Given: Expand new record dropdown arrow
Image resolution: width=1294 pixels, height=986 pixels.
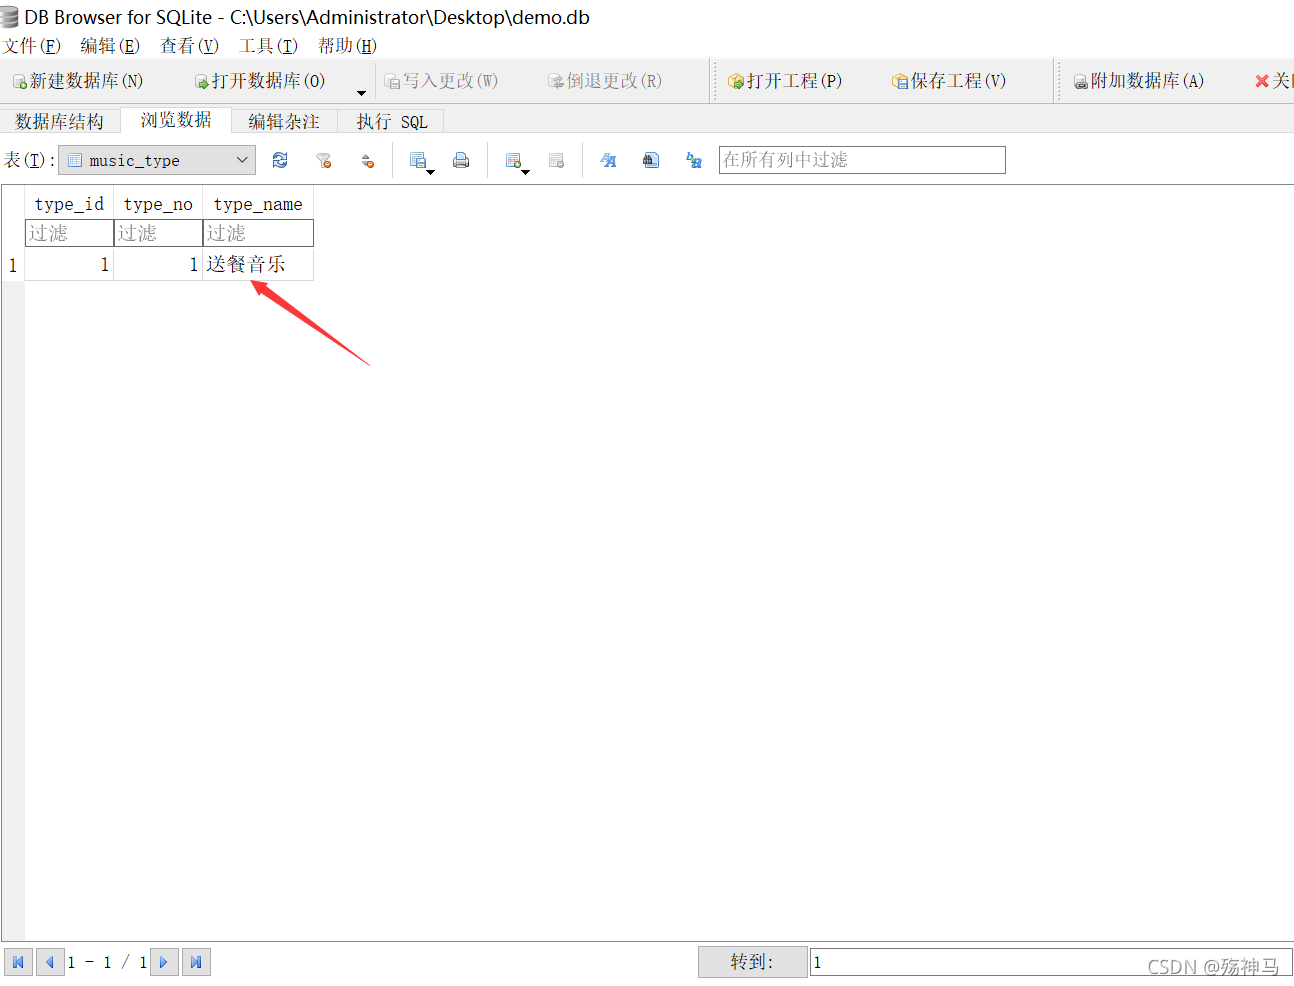Looking at the screenshot, I should pos(526,172).
